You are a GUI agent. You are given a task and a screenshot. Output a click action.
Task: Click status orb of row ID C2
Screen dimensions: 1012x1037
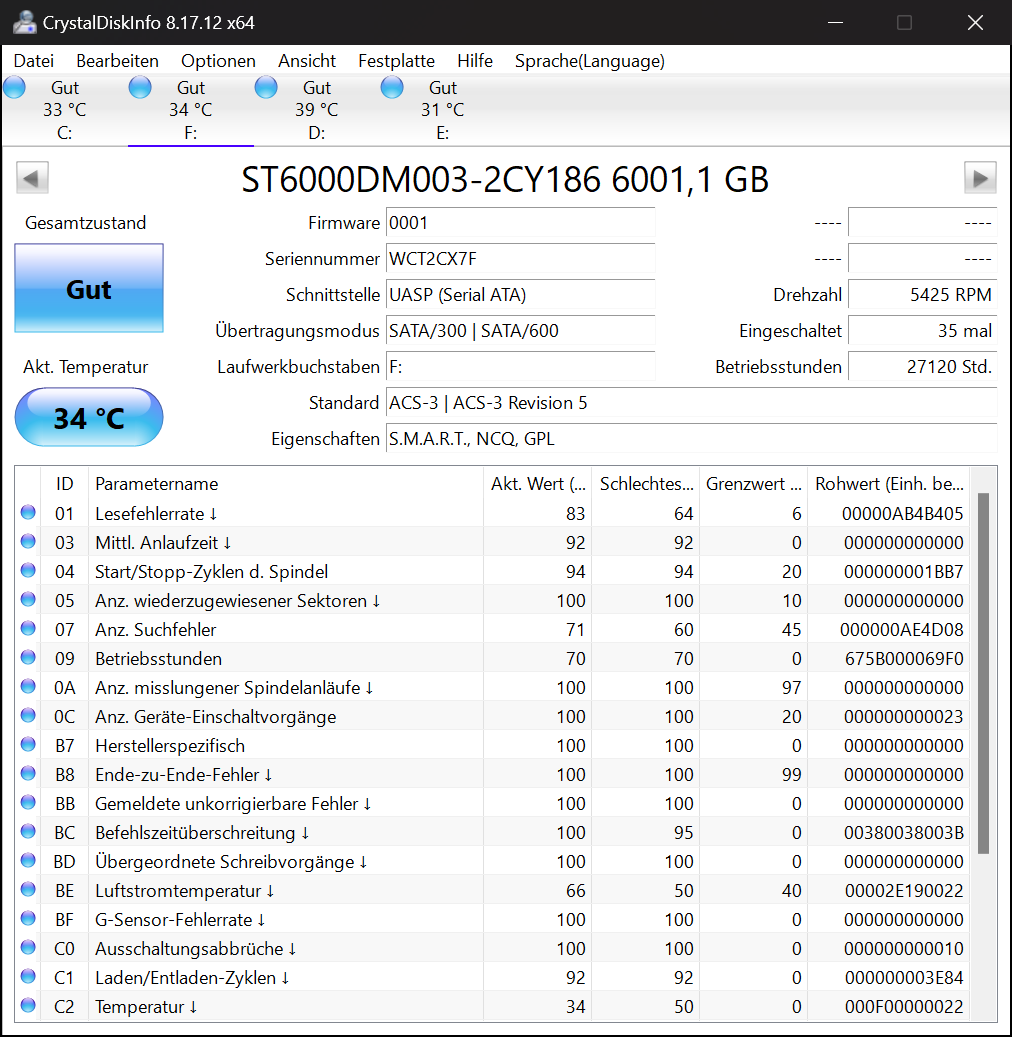pos(28,1006)
